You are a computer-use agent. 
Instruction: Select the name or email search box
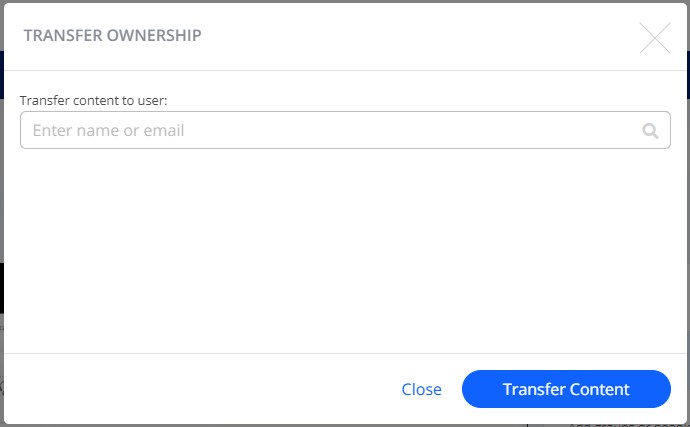tap(345, 130)
